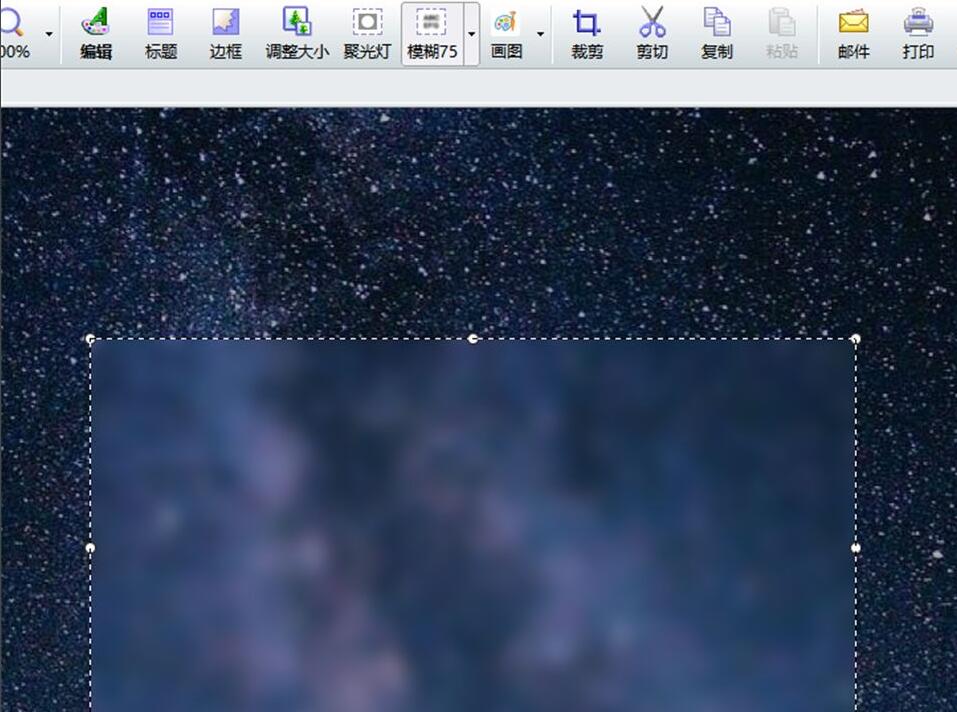This screenshot has height=712, width=957.
Task: Click the top-right corner selection handle
Action: click(x=856, y=339)
